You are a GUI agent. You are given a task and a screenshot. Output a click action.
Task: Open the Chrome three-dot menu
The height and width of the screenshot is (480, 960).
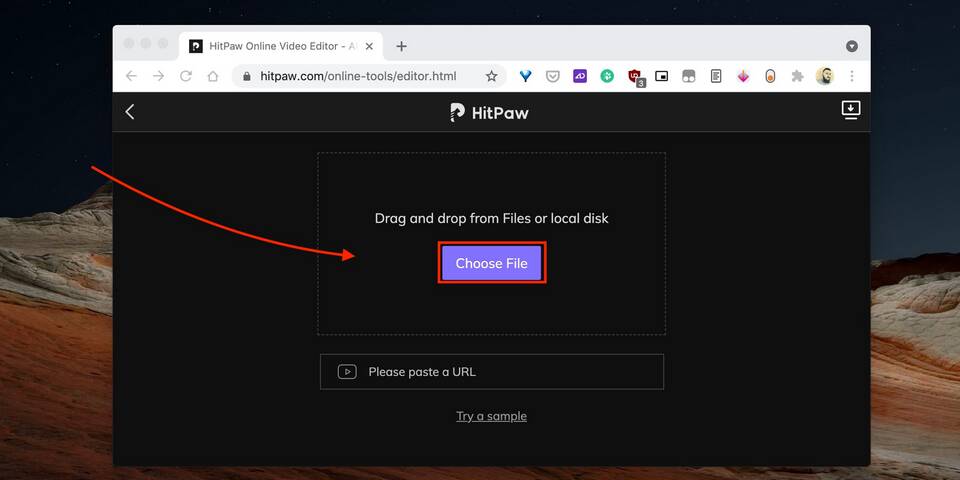(x=852, y=76)
